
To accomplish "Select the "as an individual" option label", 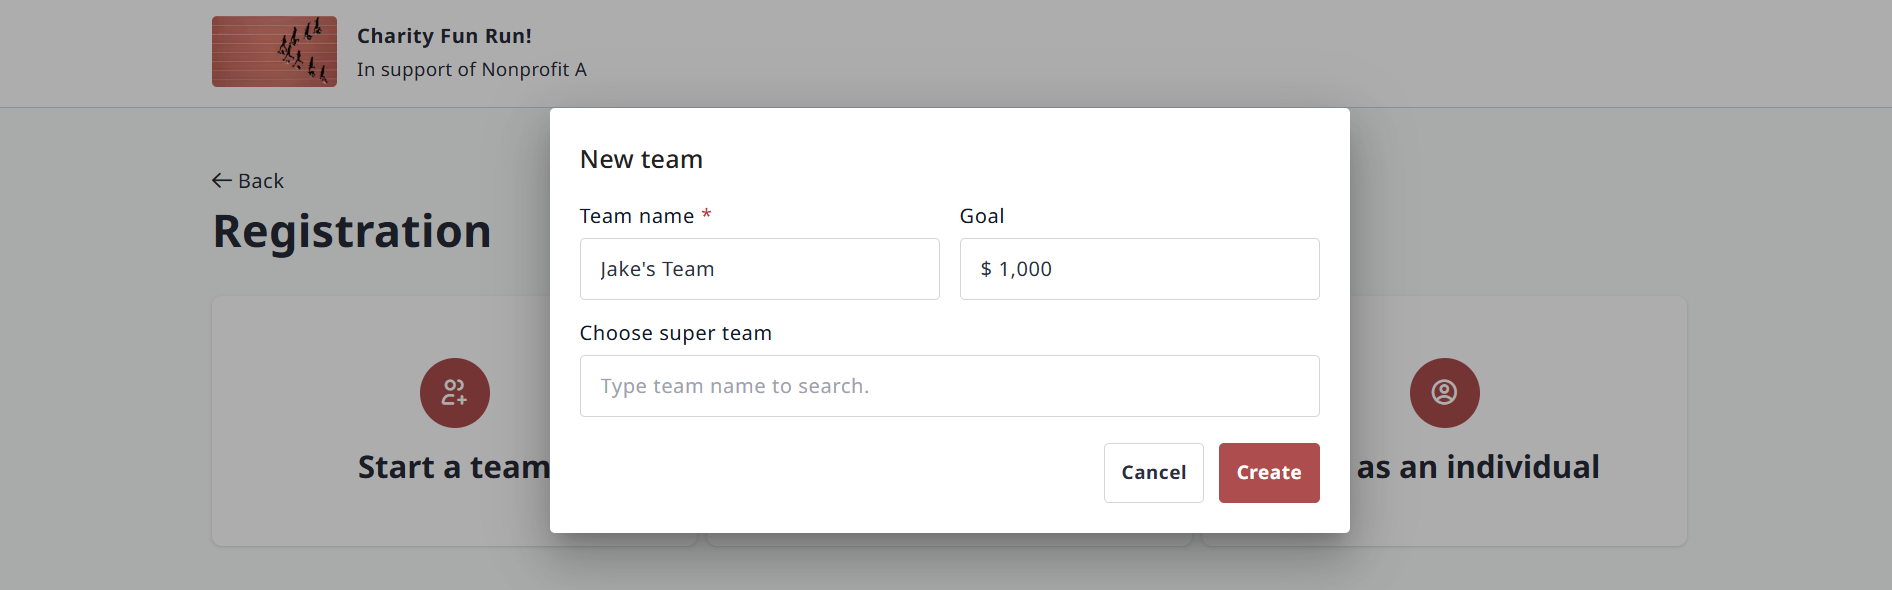I will click(1478, 467).
